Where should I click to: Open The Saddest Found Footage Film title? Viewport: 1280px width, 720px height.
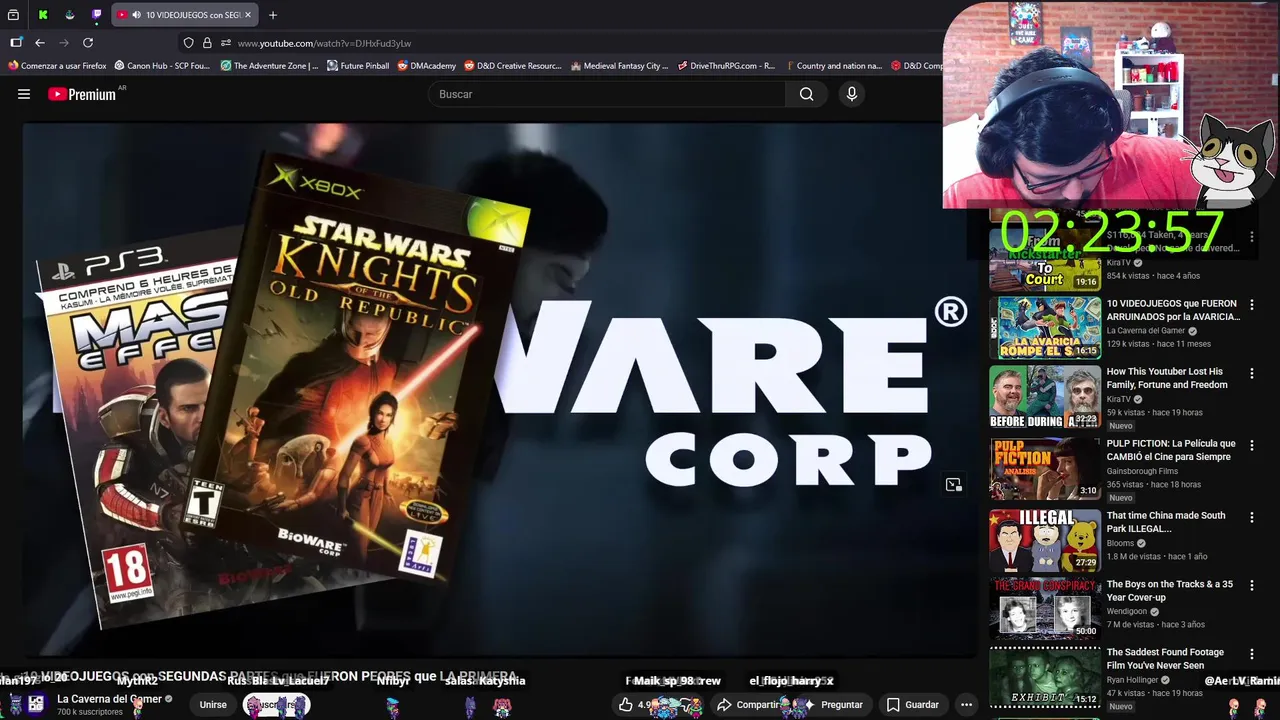1165,659
